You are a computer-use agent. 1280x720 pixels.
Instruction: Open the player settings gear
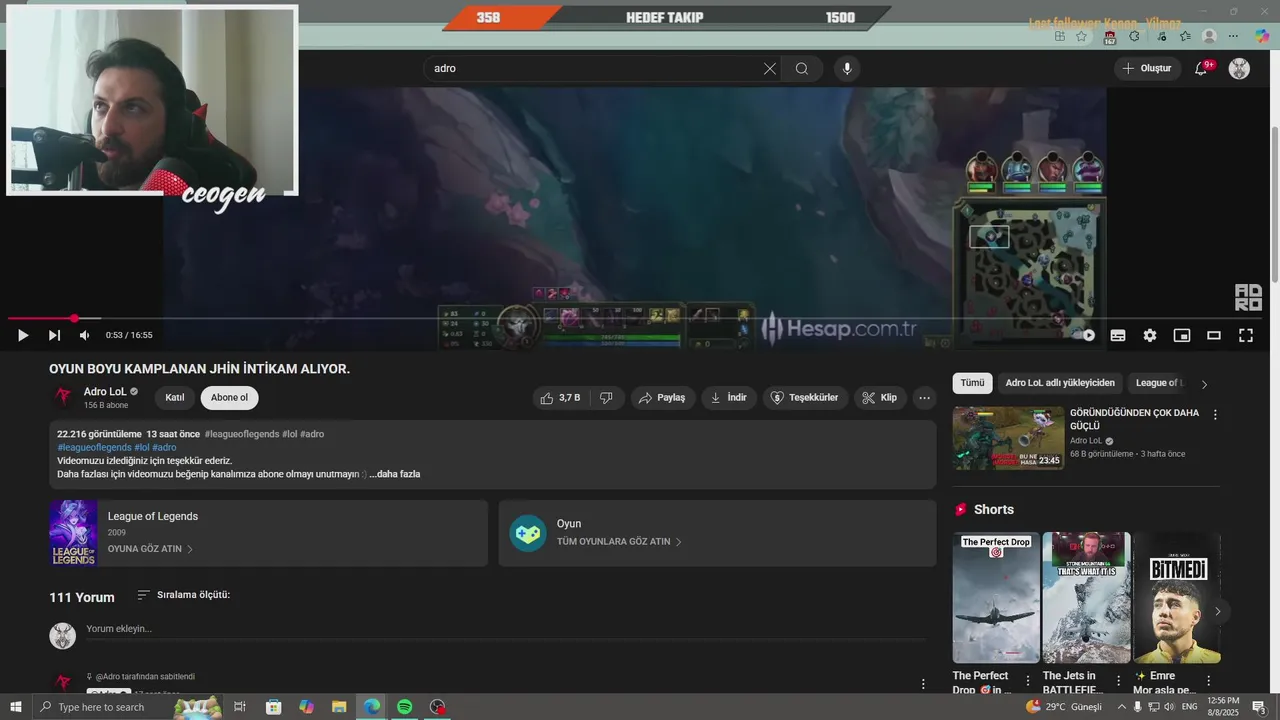pyautogui.click(x=1150, y=335)
